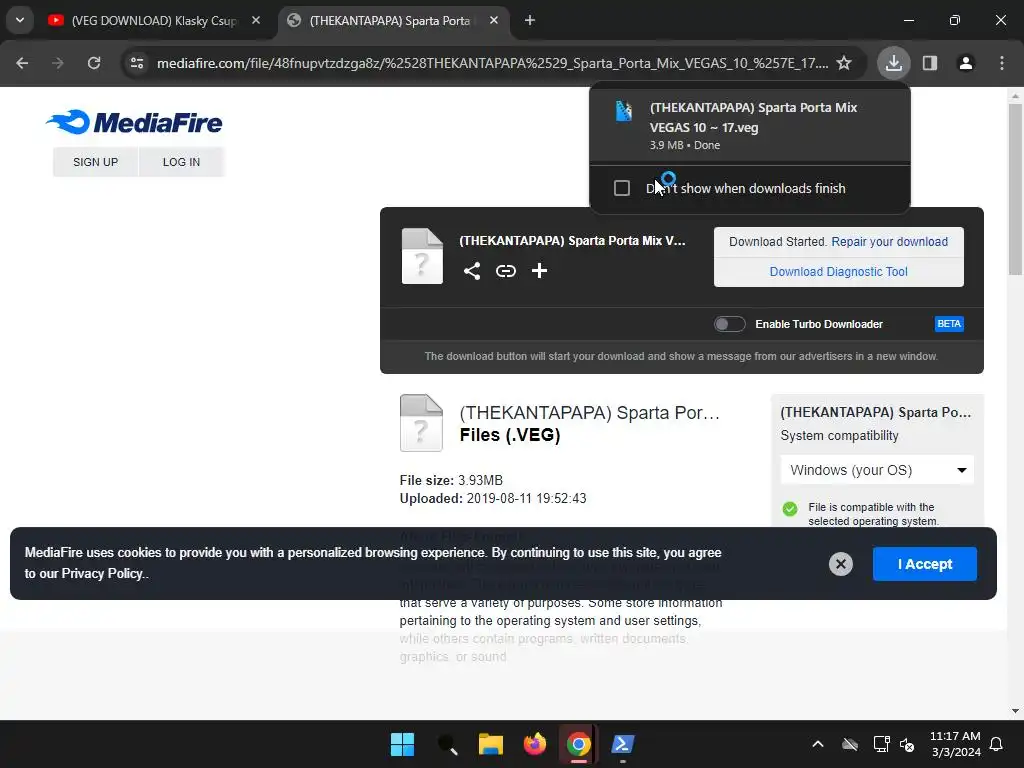Click the Chrome taskbar icon
Image resolution: width=1024 pixels, height=768 pixels.
(x=579, y=744)
